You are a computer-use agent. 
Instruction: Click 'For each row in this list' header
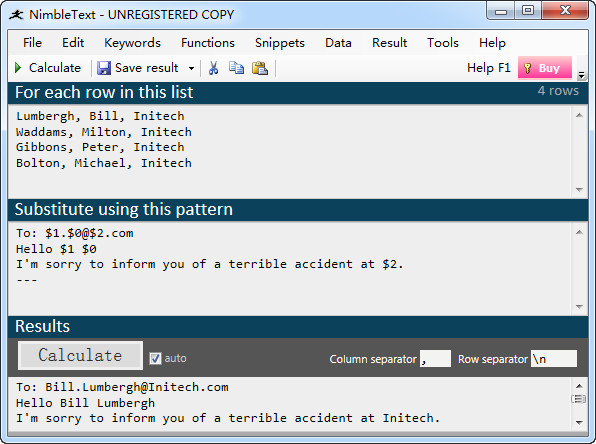pos(104,92)
